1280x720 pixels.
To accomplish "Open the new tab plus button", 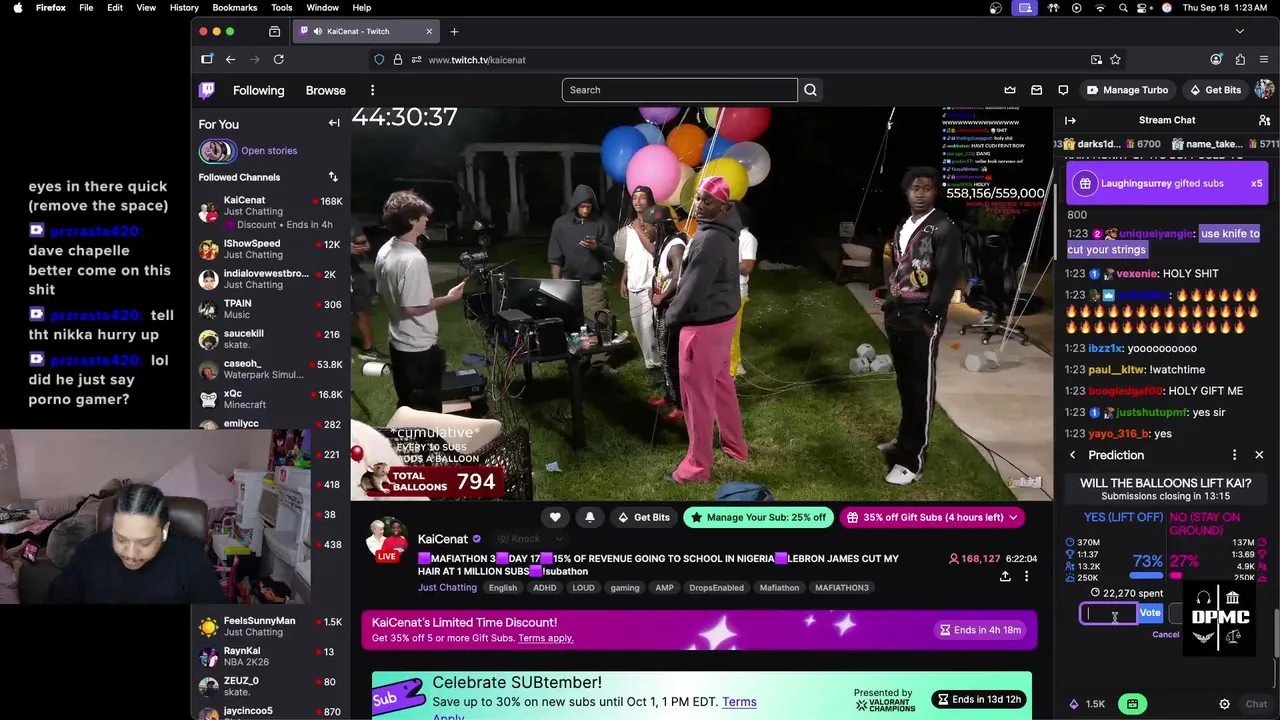I will 454,32.
